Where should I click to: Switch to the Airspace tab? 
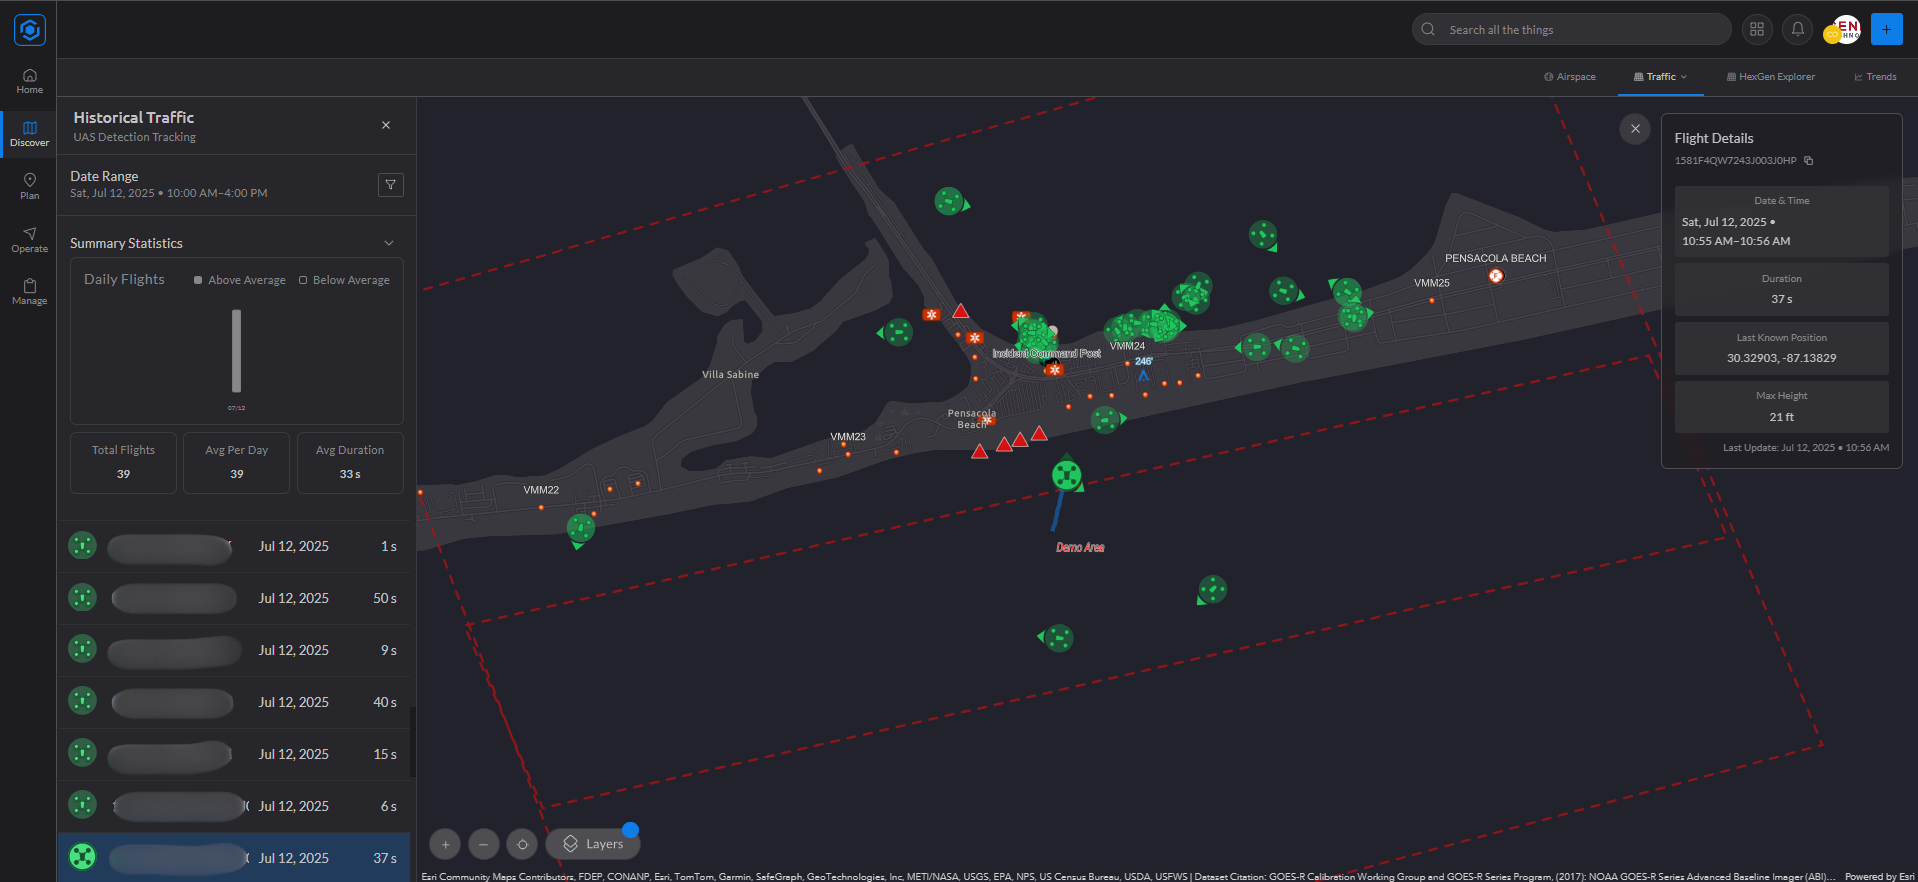coord(1570,77)
